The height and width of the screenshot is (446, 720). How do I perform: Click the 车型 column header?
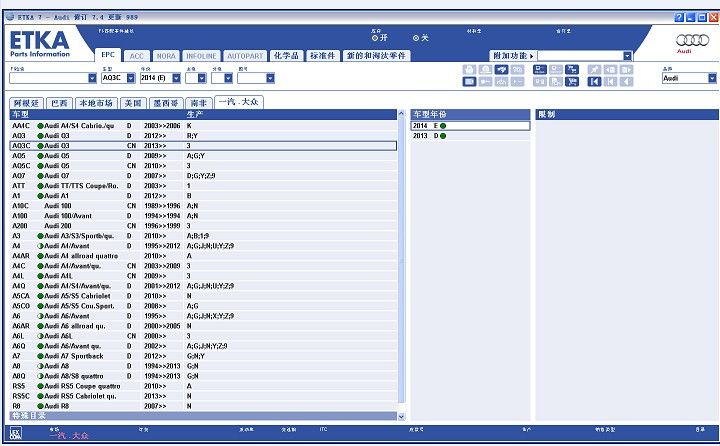[21, 114]
